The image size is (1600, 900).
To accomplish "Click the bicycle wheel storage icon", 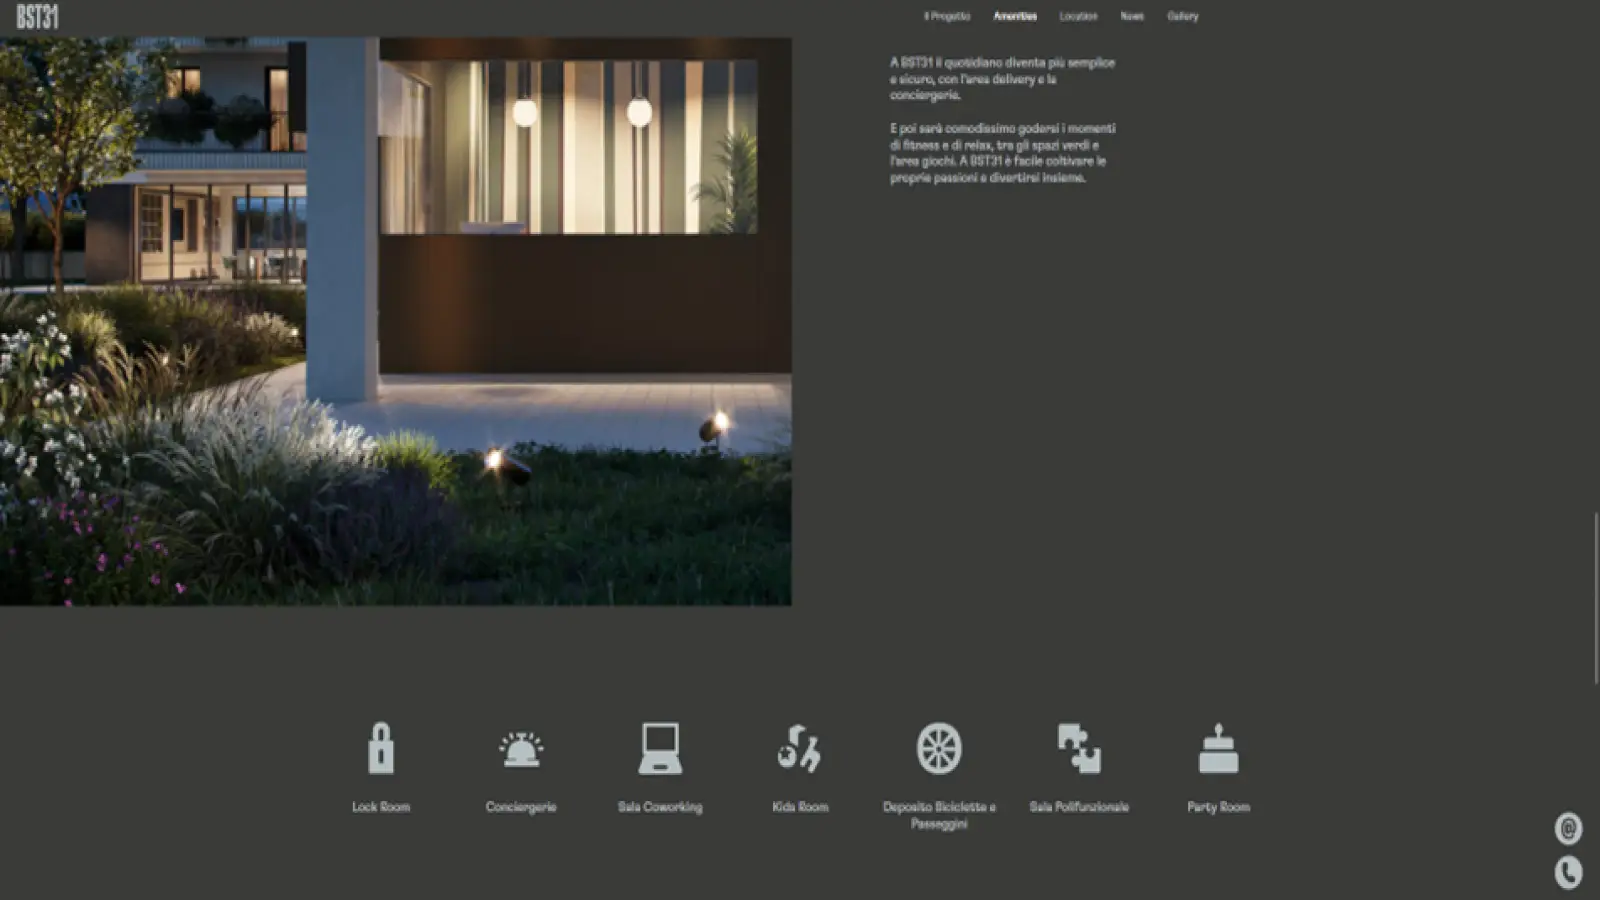I will click(939, 748).
